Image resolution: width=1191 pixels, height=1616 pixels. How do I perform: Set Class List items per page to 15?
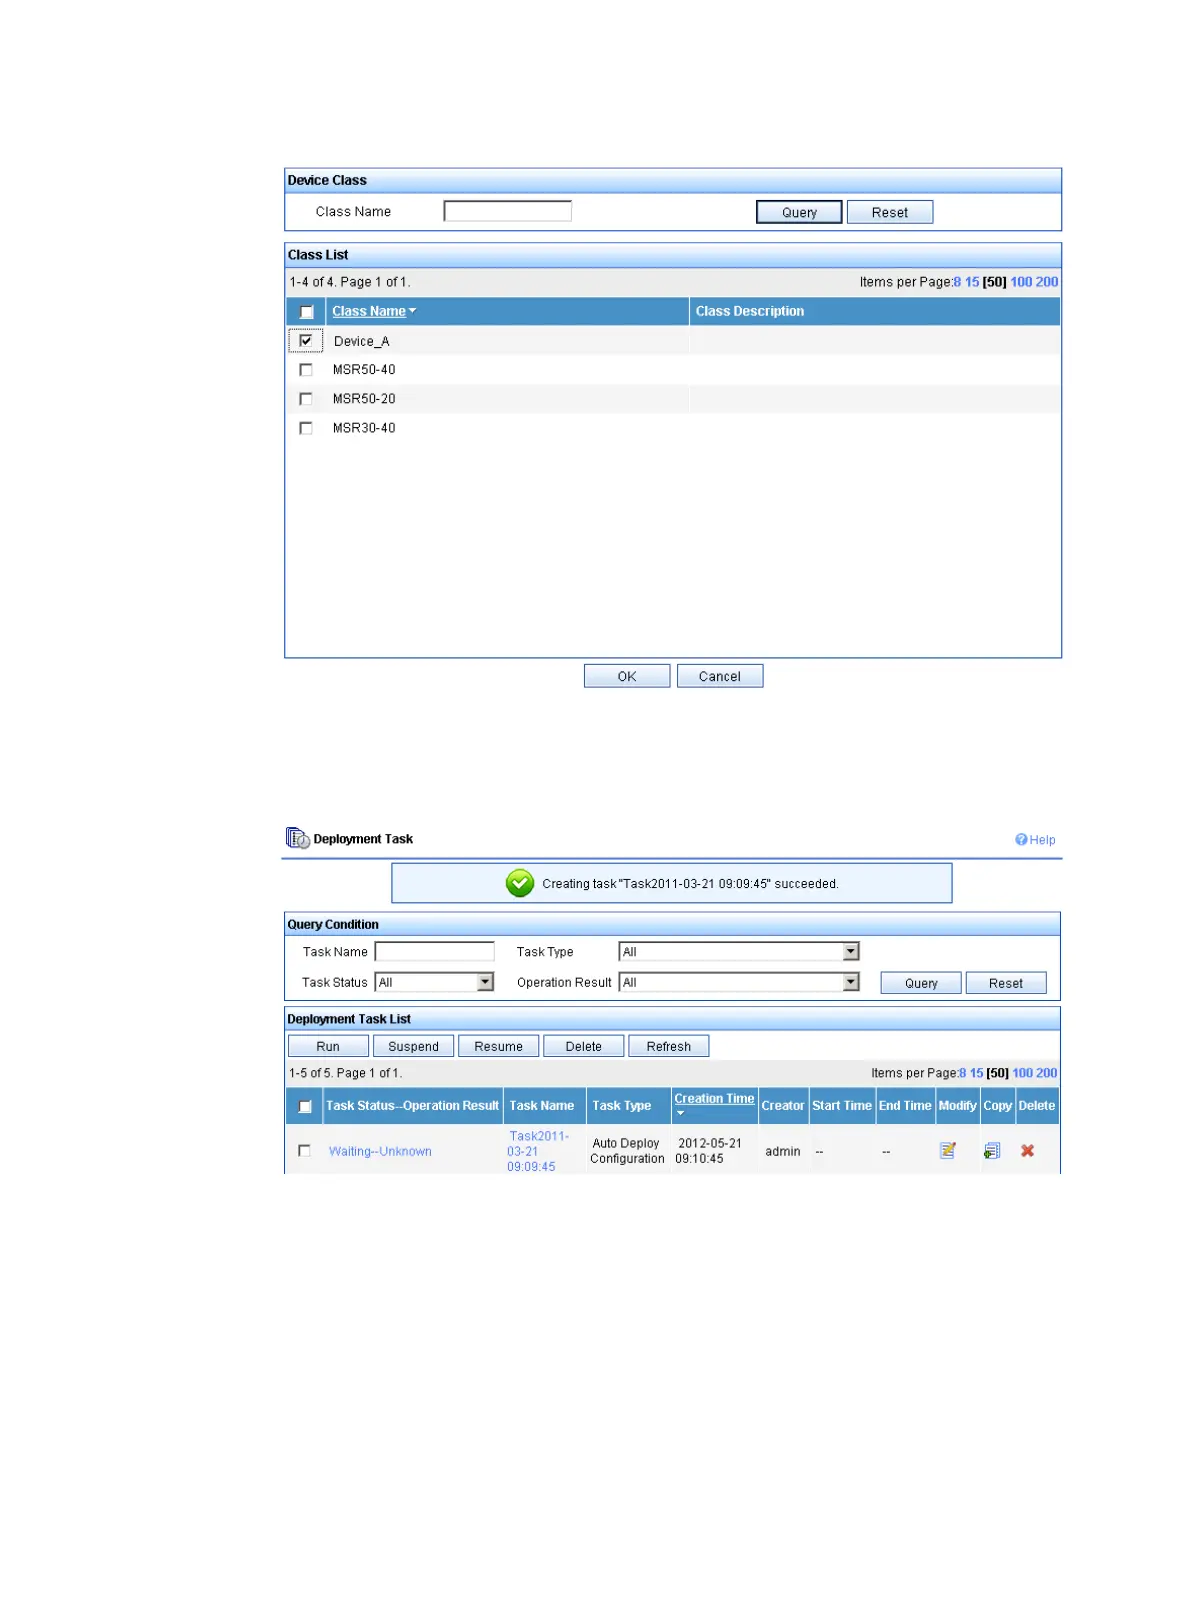pos(972,282)
